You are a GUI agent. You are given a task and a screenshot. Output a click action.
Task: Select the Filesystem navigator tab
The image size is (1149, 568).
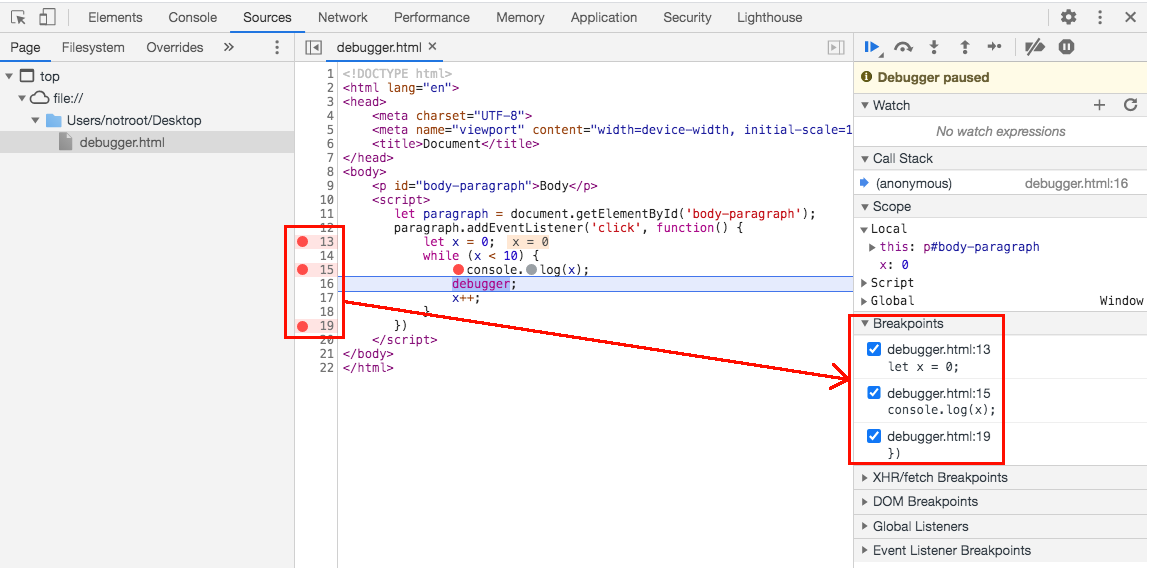click(x=93, y=48)
